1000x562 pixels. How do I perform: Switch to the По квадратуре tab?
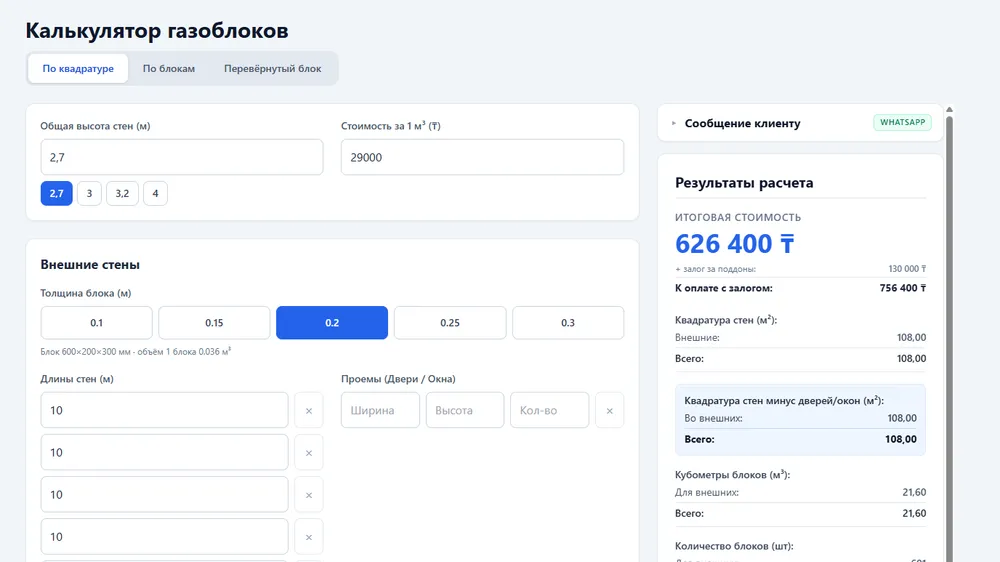[78, 68]
